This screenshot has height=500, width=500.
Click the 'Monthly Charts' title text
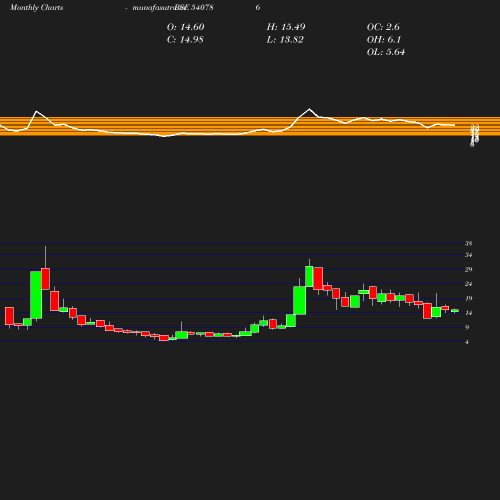click(x=36, y=8)
